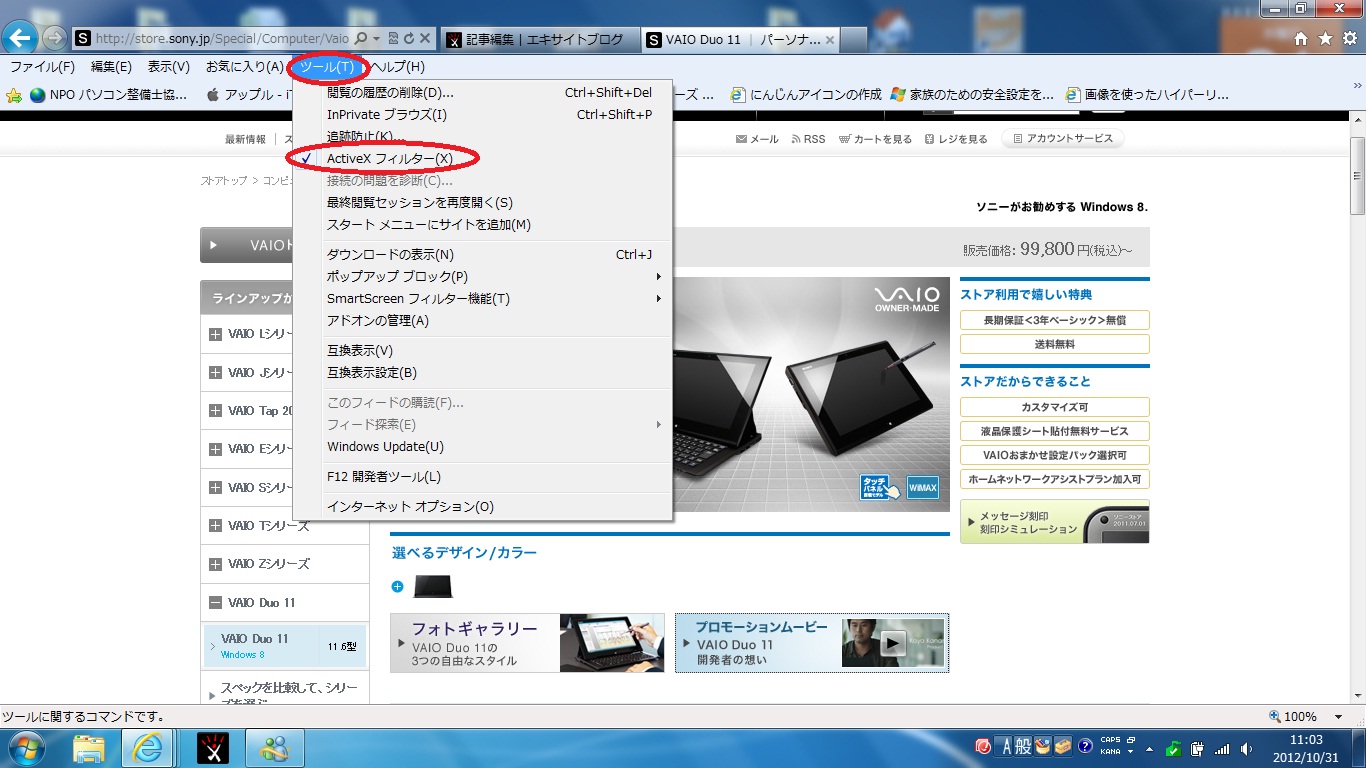This screenshot has height=768, width=1366.
Task: Select 閲覧の履歴の削除(D) menu item
Action: tap(483, 92)
